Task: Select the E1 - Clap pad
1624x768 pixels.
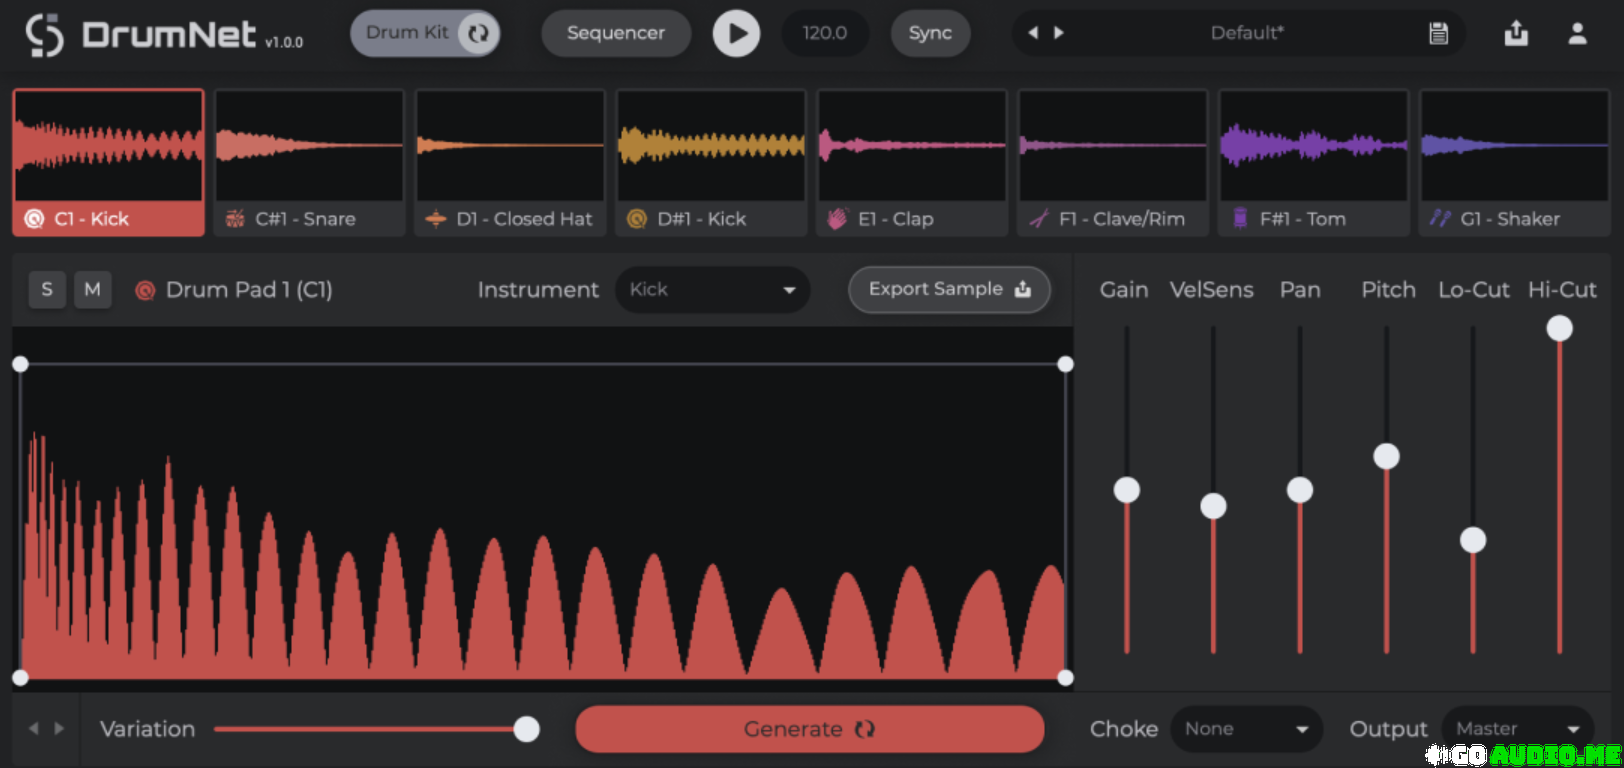Action: (x=912, y=163)
